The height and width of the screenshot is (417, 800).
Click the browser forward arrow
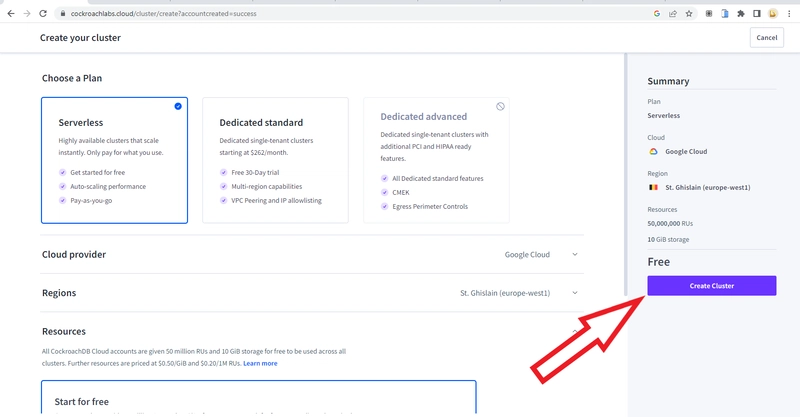click(x=27, y=14)
